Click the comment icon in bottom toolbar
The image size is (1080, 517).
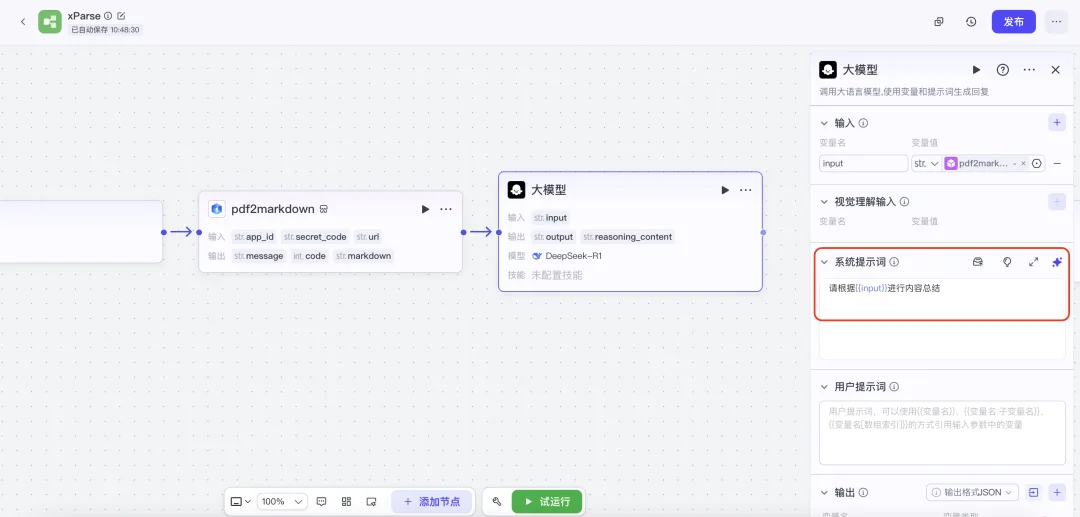pyautogui.click(x=321, y=502)
